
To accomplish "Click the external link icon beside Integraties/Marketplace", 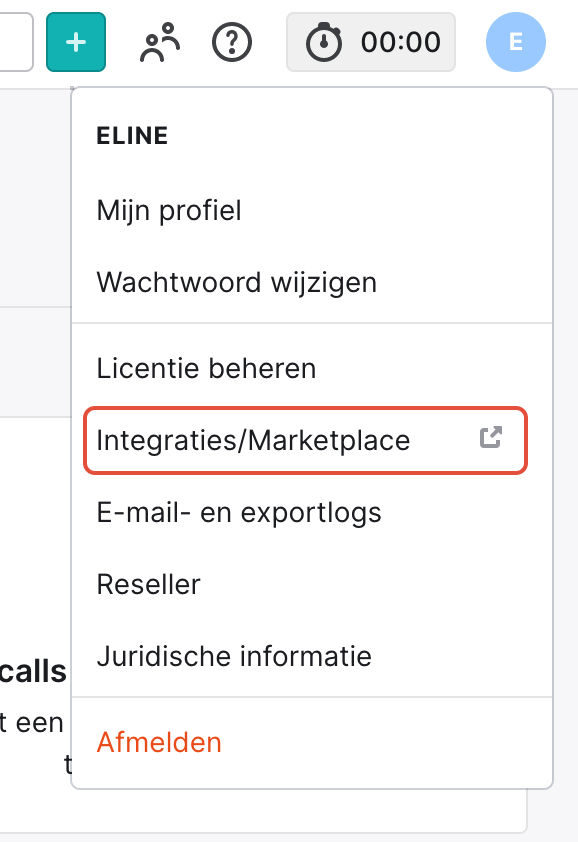I will pos(490,437).
